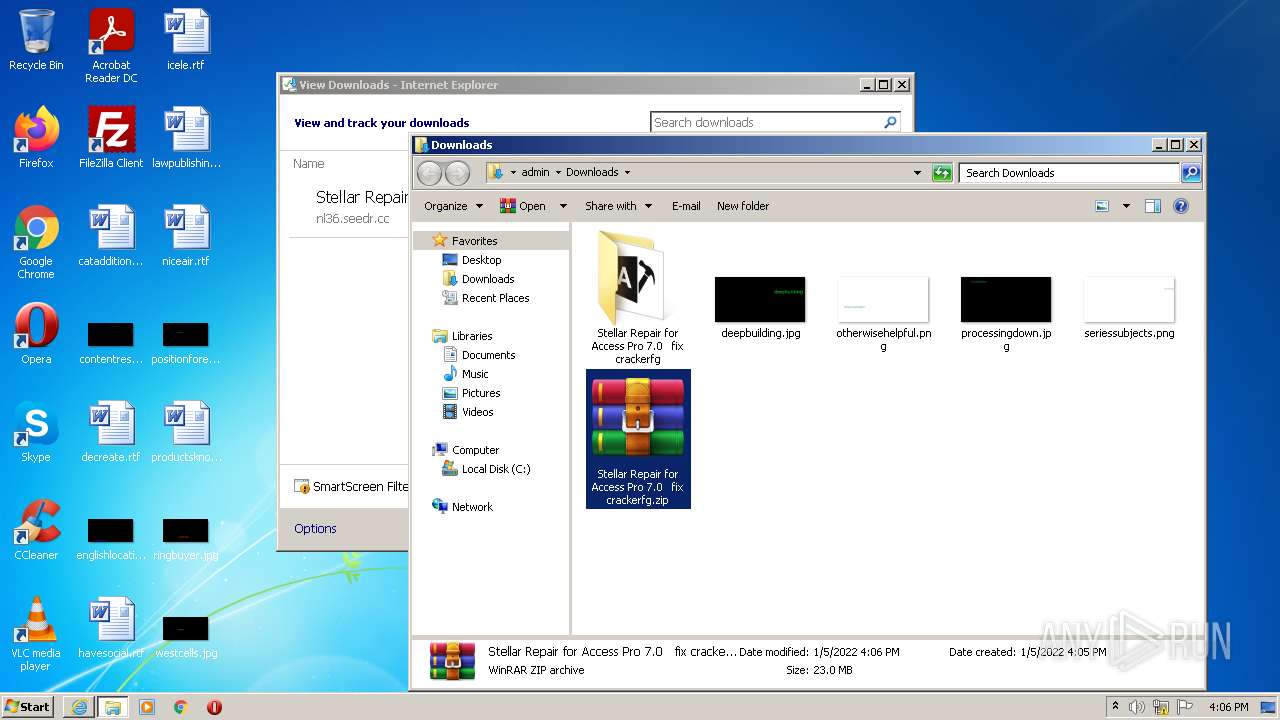Click the Explorer Forward navigation button
This screenshot has height=720, width=1280.
pos(457,173)
